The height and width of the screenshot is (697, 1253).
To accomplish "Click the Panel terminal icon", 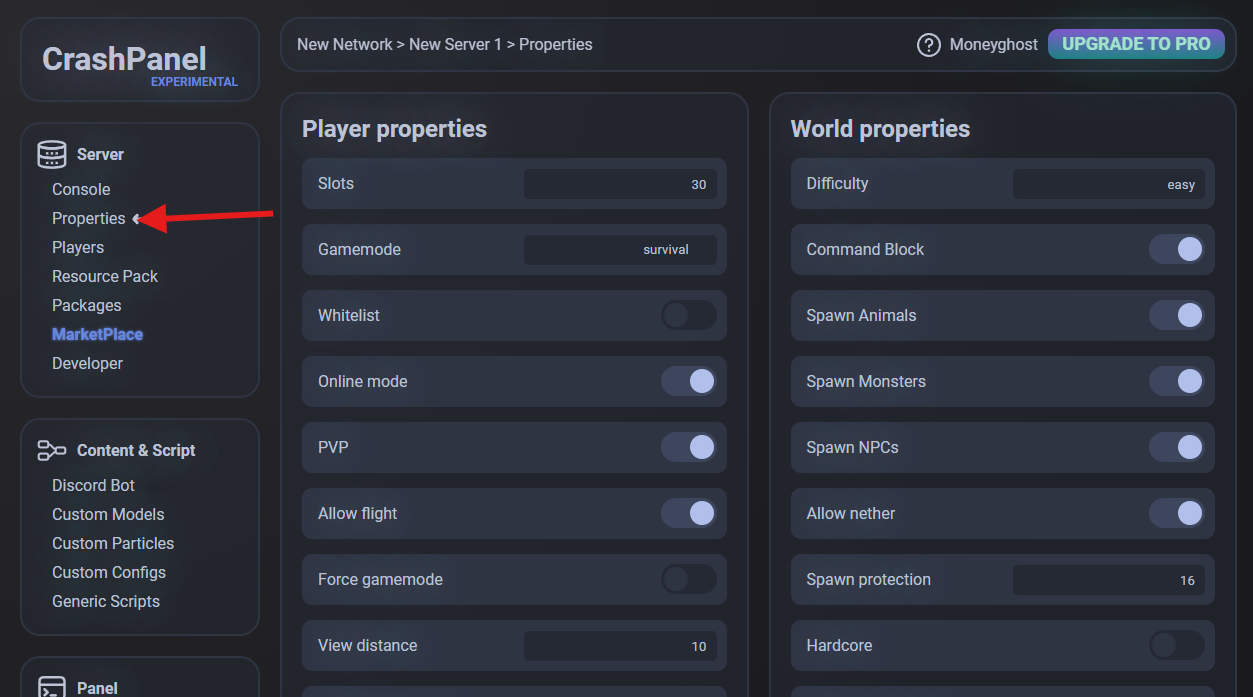I will (52, 687).
